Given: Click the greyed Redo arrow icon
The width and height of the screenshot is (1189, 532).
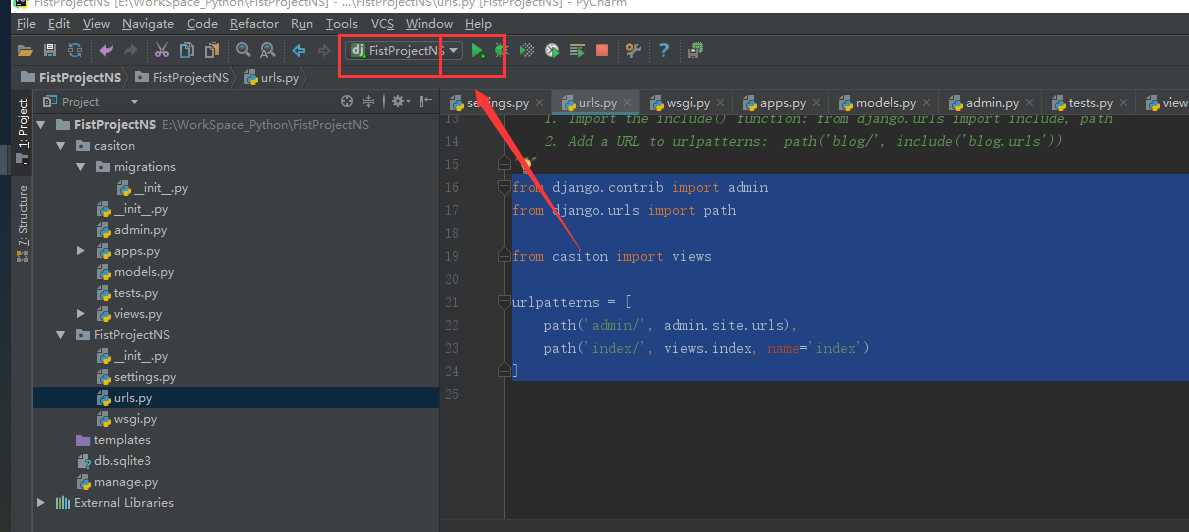Looking at the screenshot, I should click(x=130, y=51).
